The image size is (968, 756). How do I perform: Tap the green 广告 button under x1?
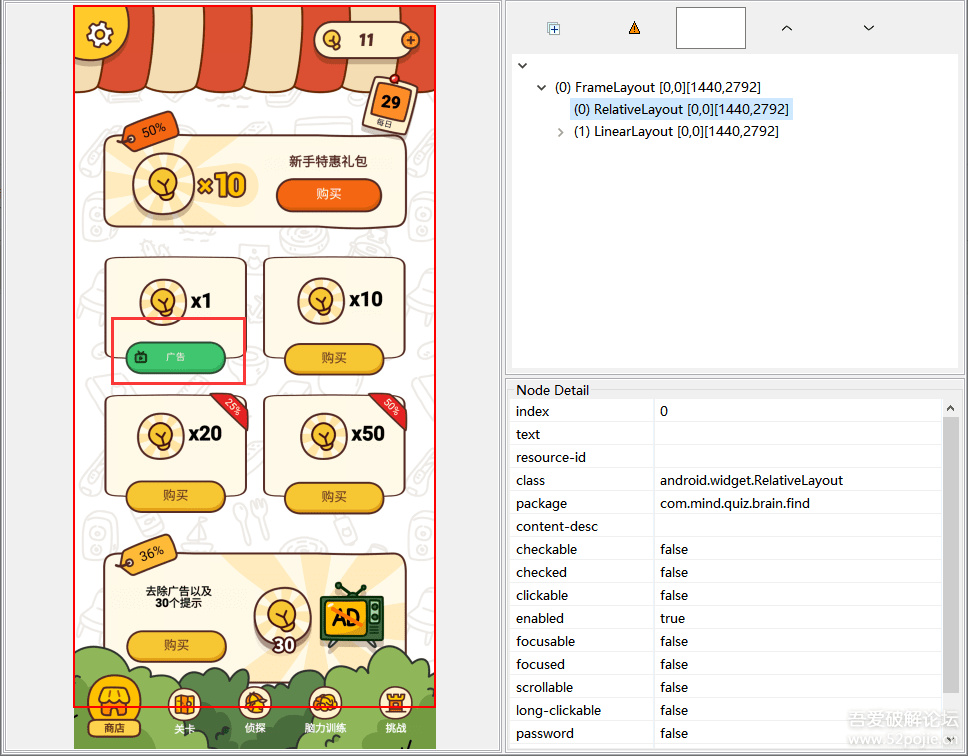pos(175,357)
